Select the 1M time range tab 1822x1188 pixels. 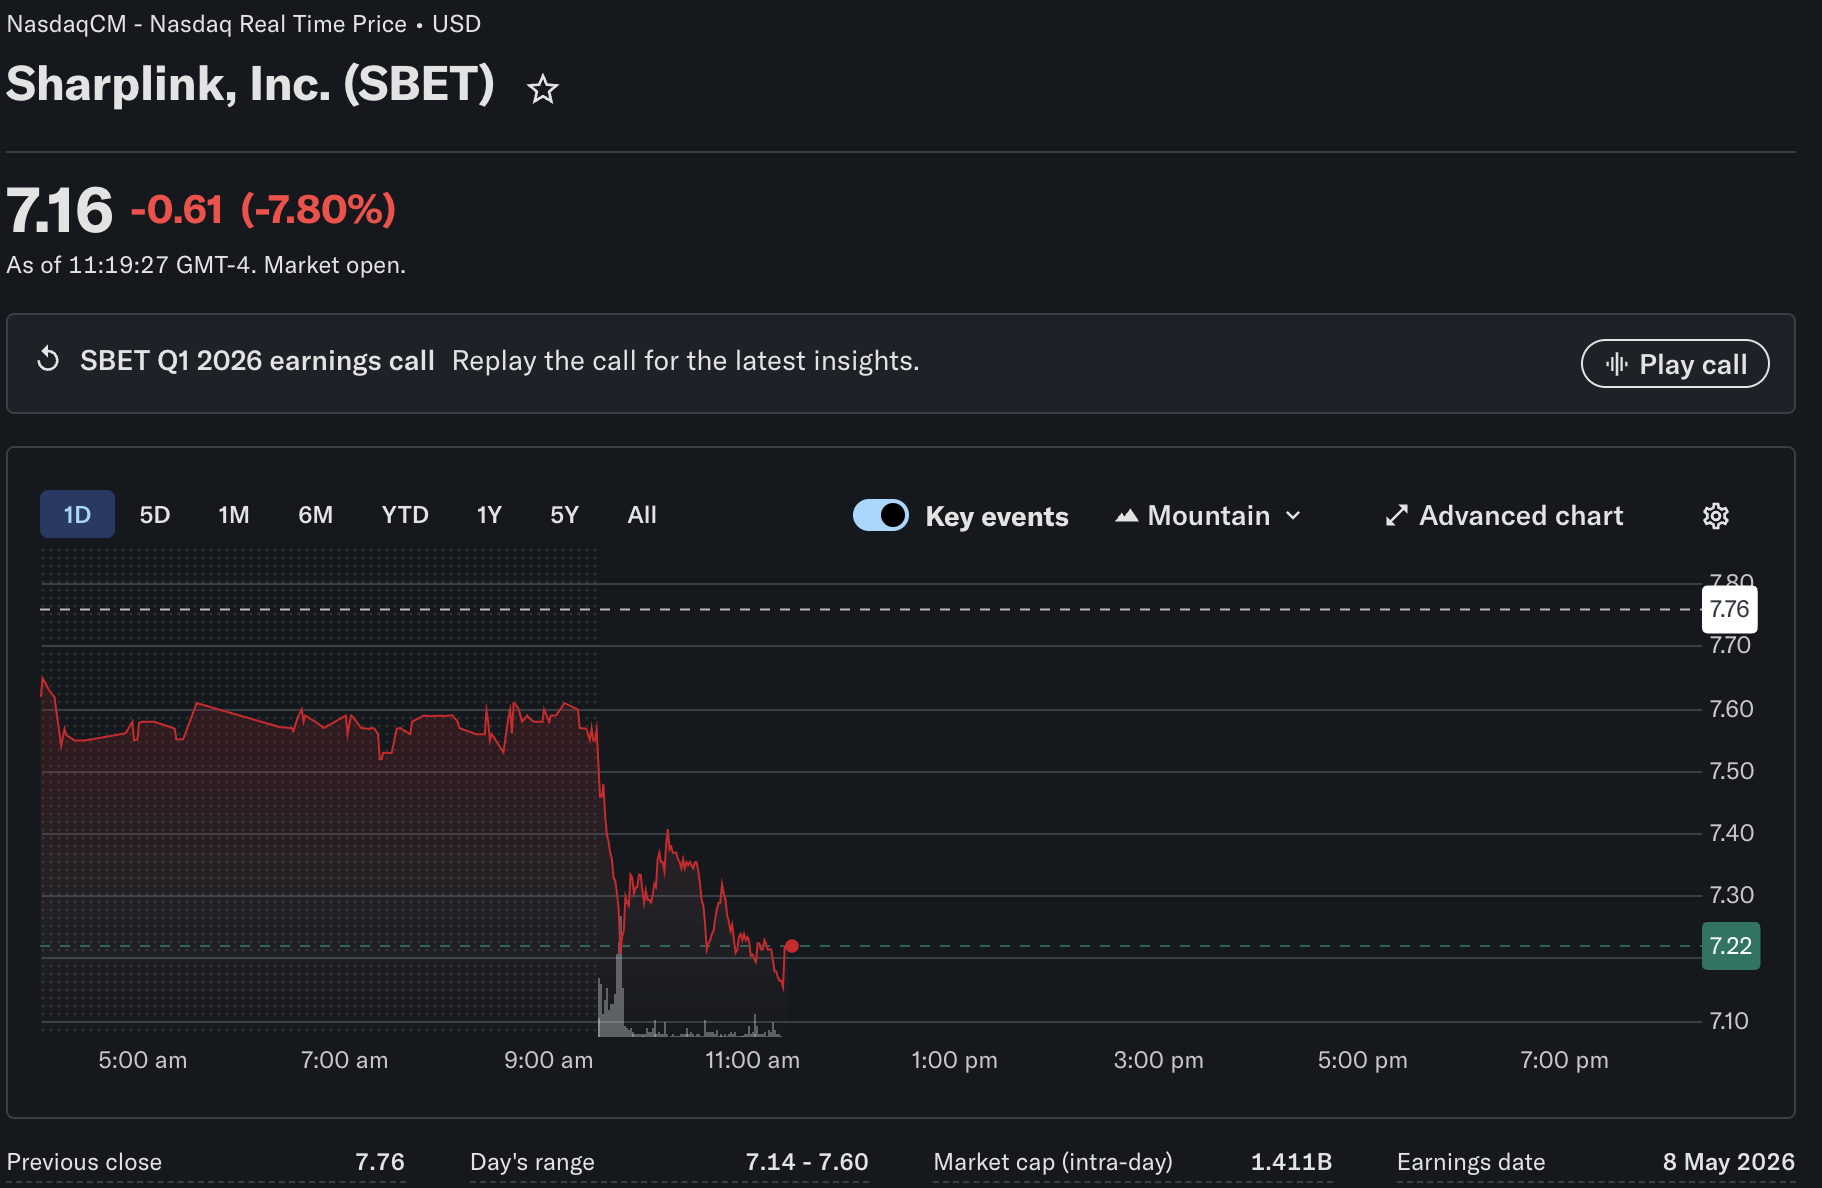tap(234, 515)
